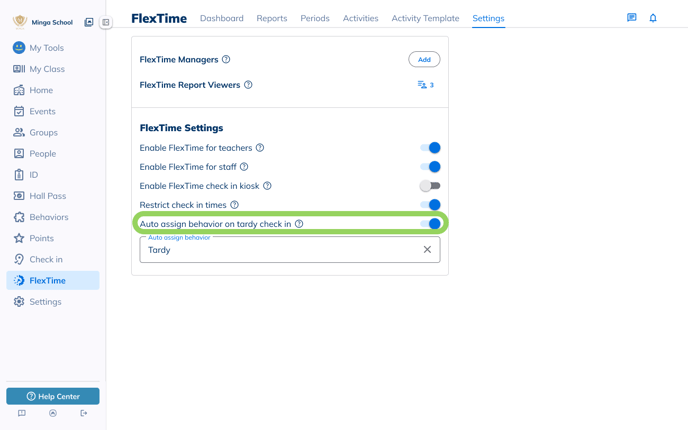Click the Auto assign behavior field
The width and height of the screenshot is (688, 430).
290,250
